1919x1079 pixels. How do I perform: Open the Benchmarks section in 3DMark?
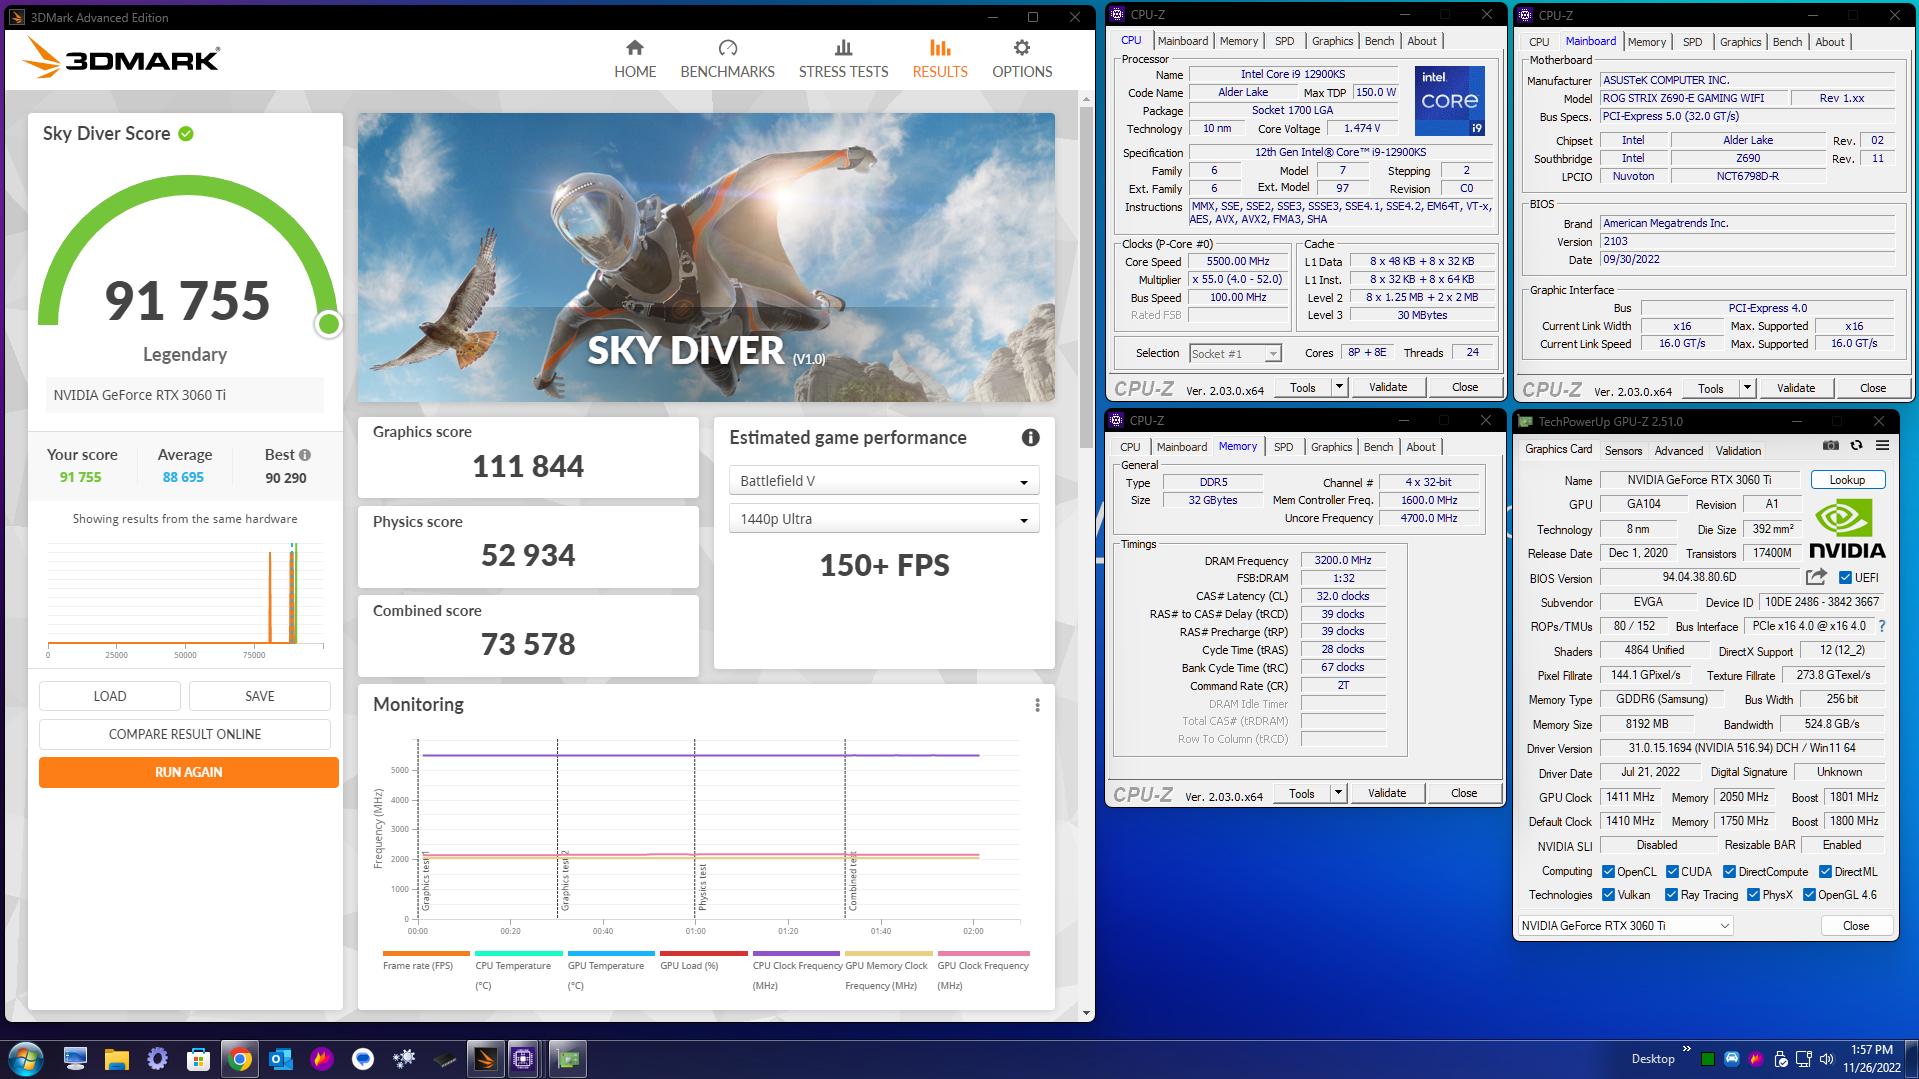tap(727, 59)
